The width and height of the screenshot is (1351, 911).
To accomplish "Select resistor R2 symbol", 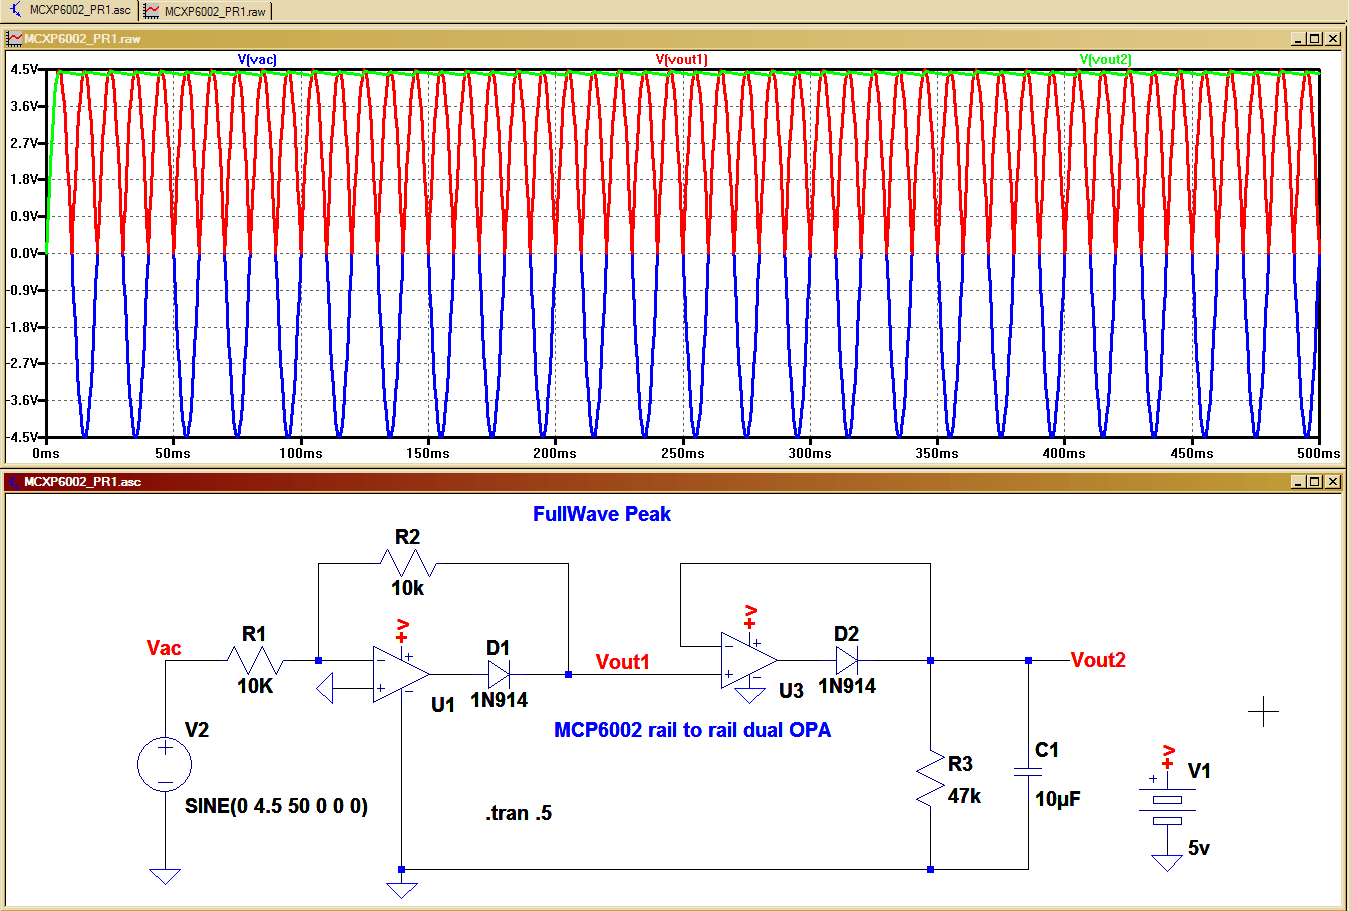I will [x=406, y=563].
